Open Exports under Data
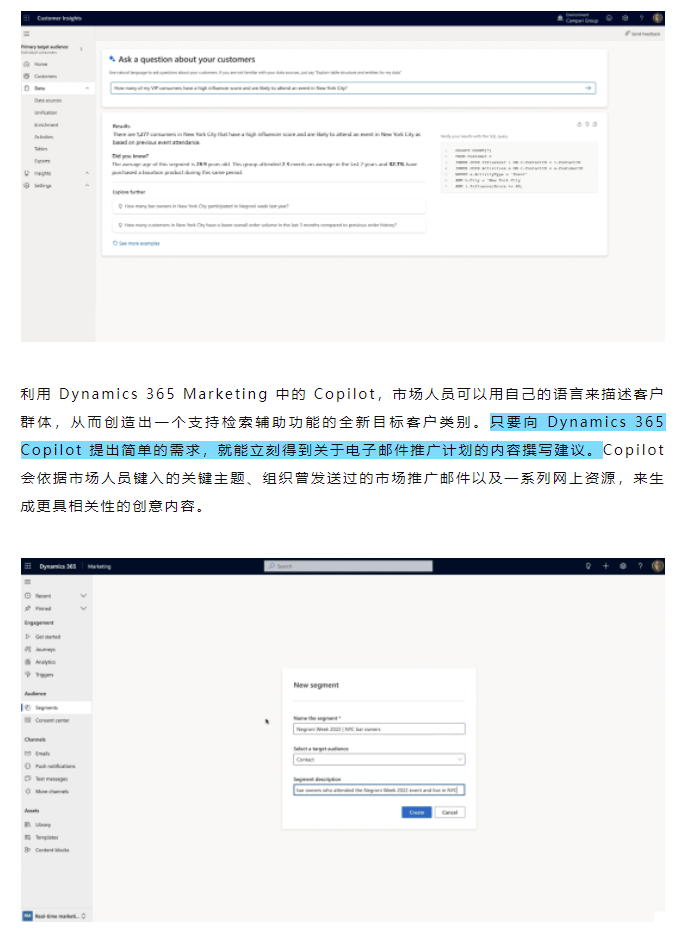The image size is (679, 938). point(42,161)
